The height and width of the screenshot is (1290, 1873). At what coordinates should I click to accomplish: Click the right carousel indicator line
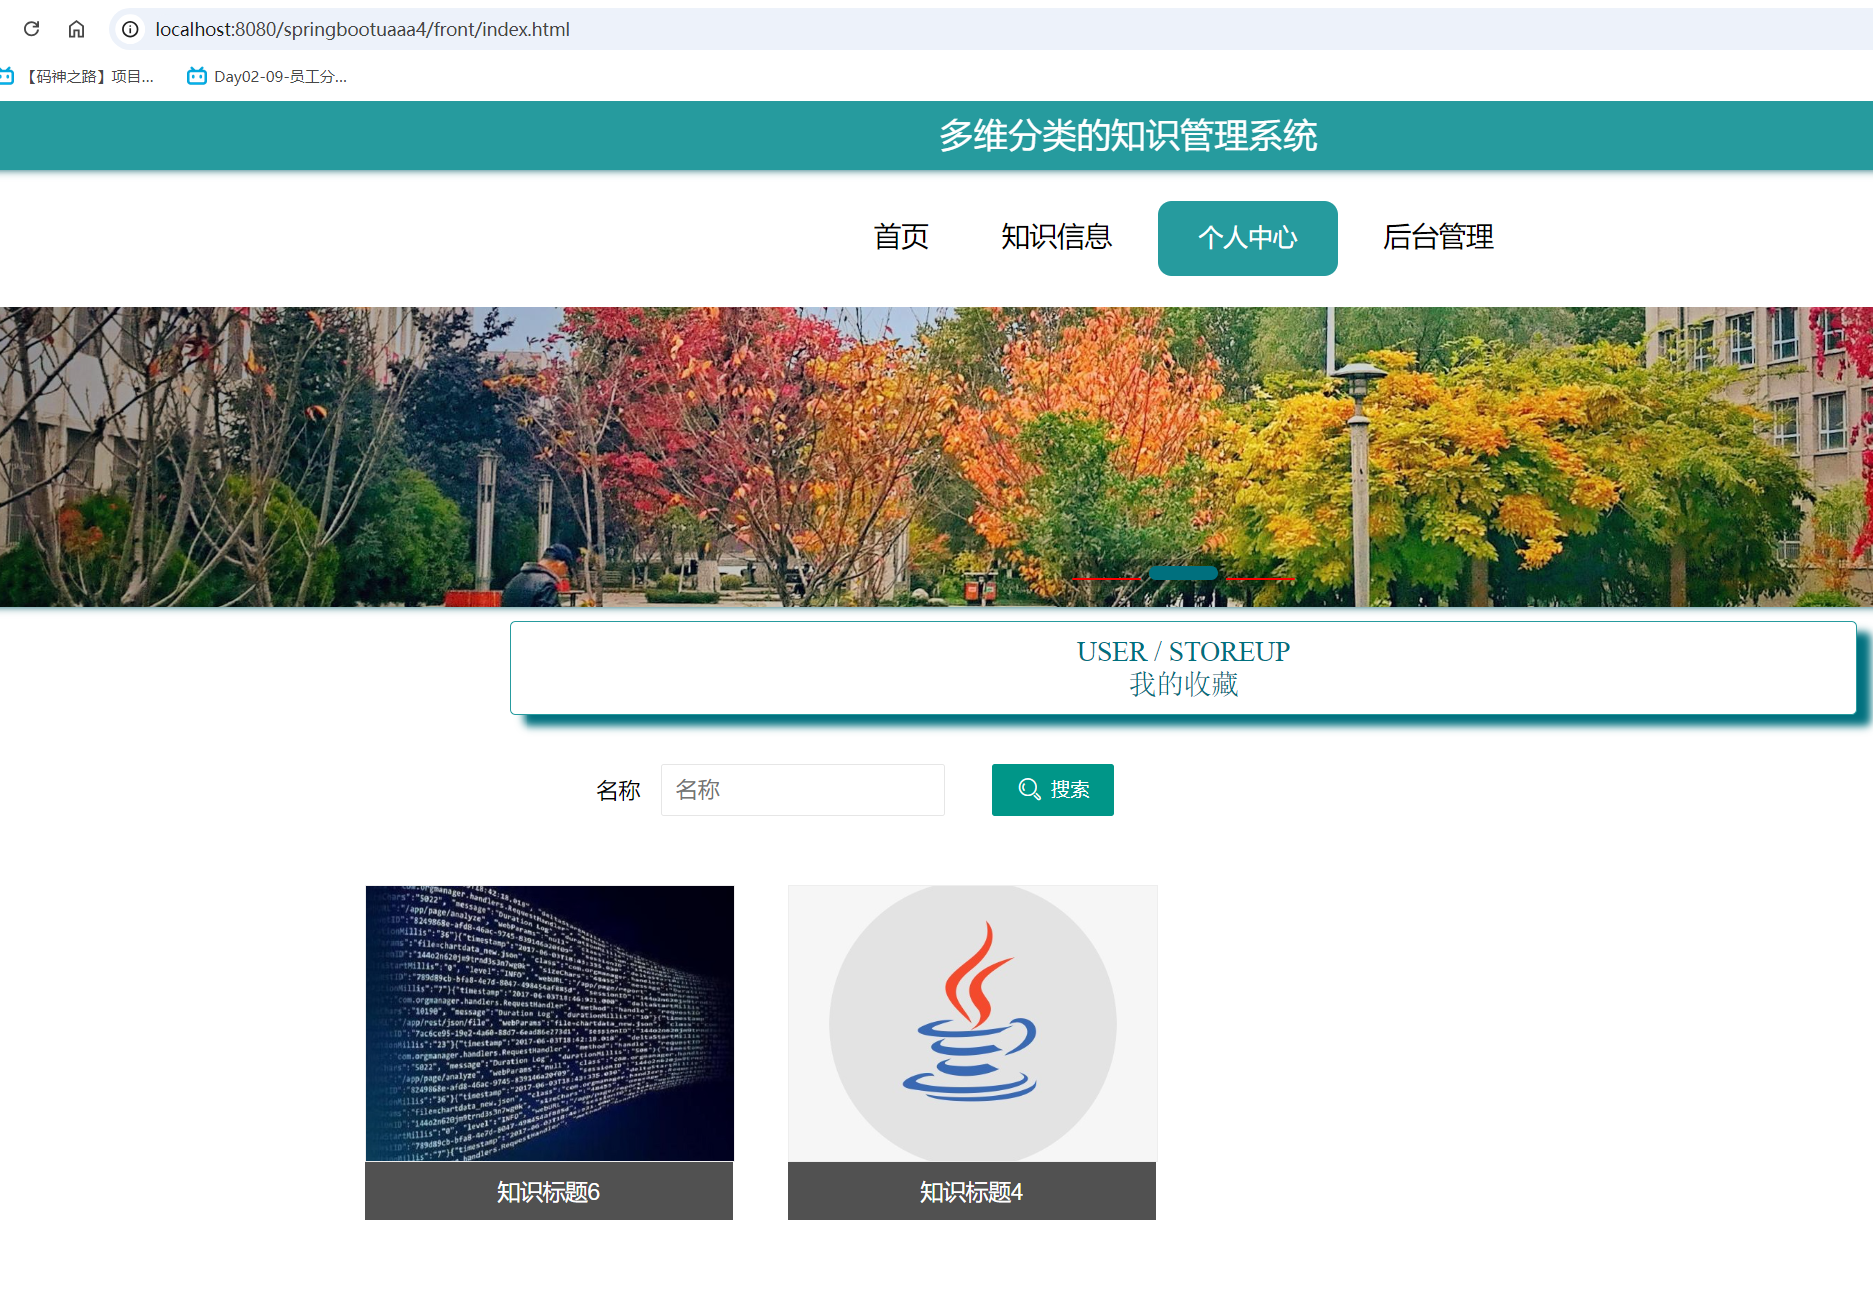[1260, 576]
